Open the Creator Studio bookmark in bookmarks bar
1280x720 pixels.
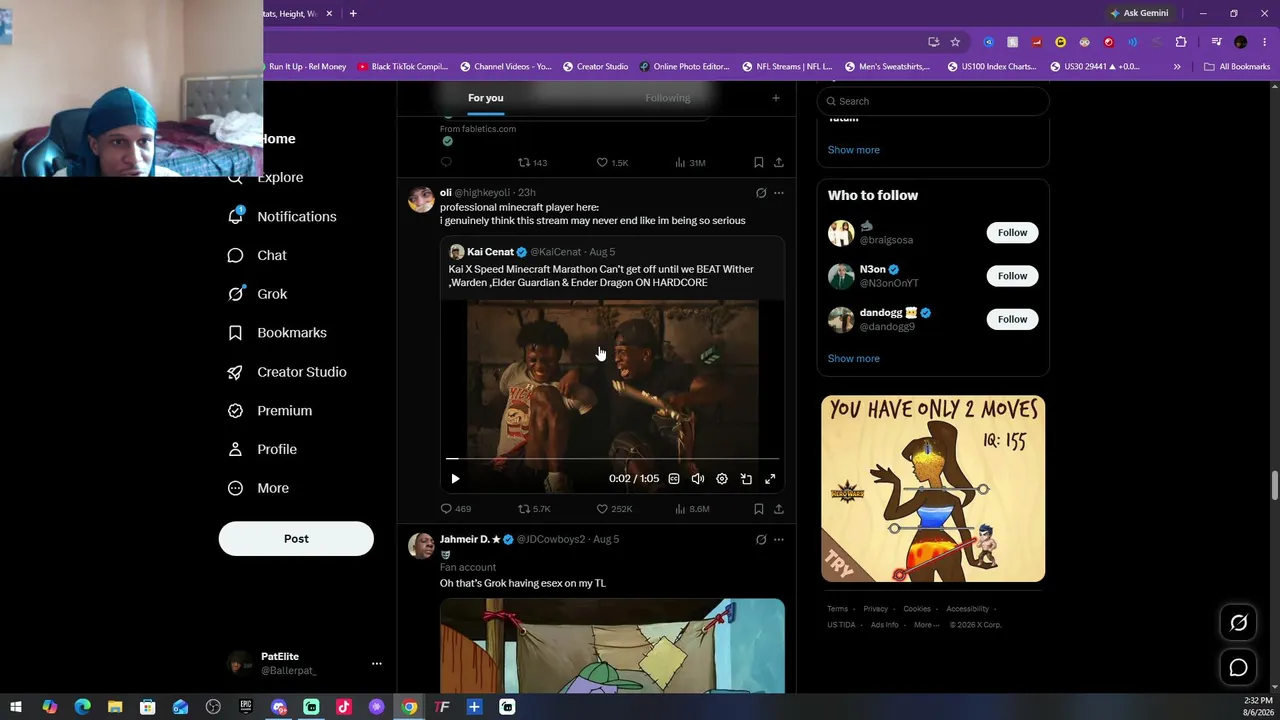(x=595, y=67)
